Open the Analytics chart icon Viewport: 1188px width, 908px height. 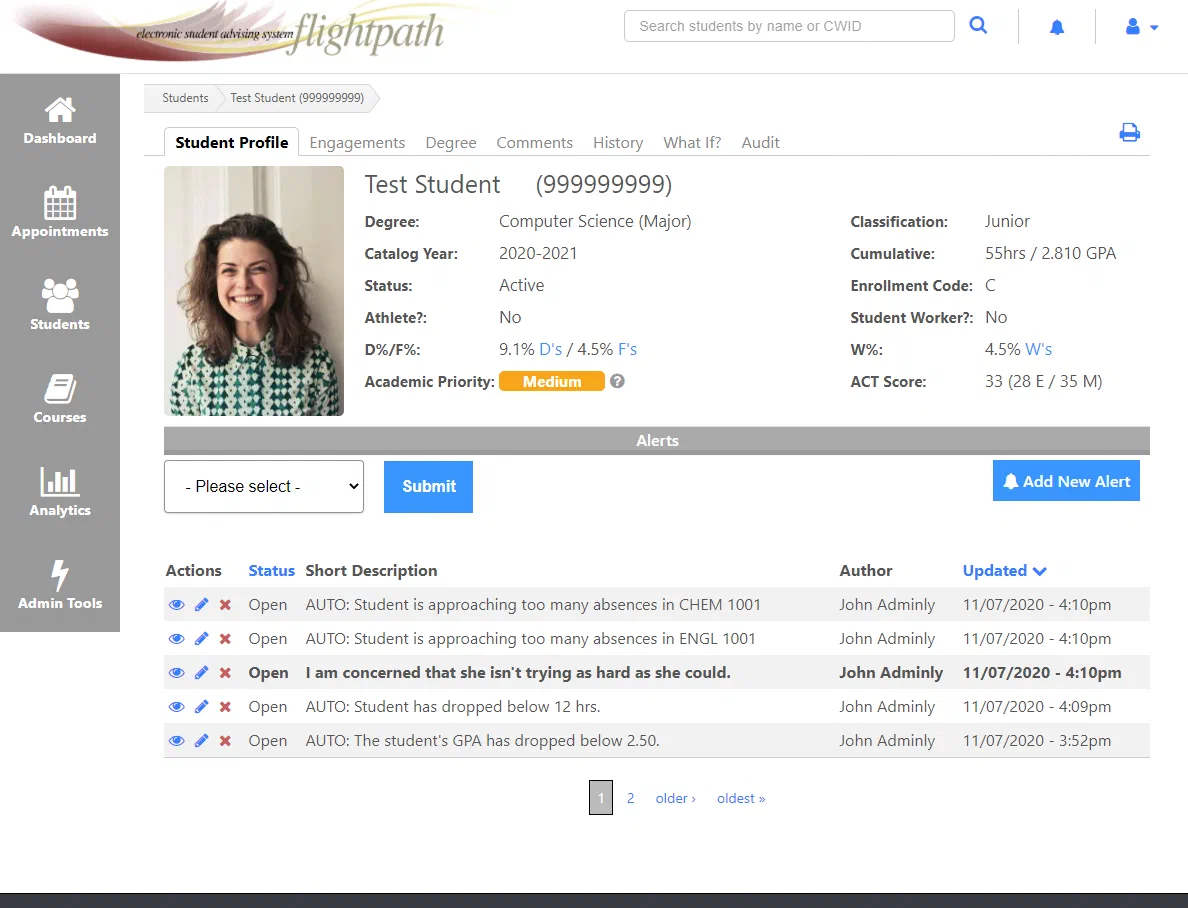[60, 481]
